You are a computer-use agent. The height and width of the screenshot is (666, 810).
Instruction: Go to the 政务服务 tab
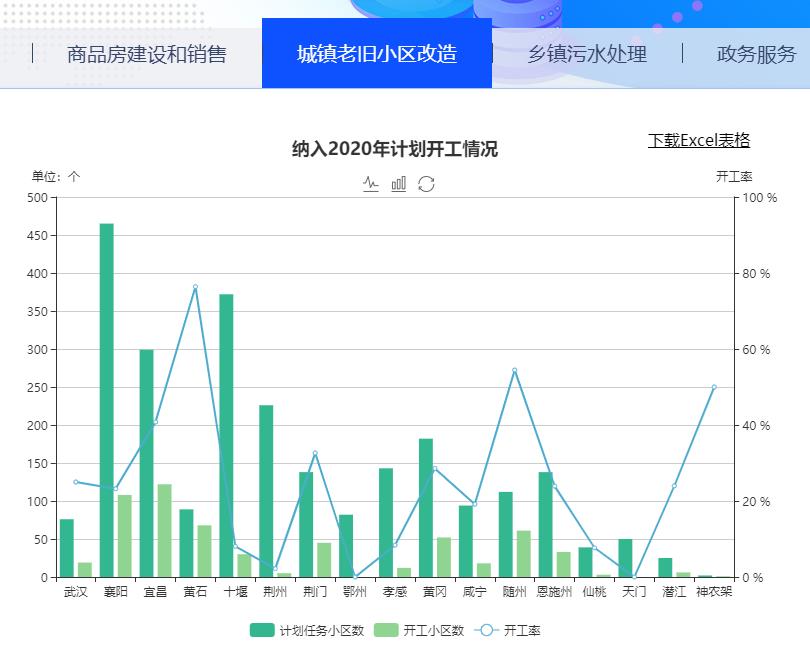pos(756,54)
